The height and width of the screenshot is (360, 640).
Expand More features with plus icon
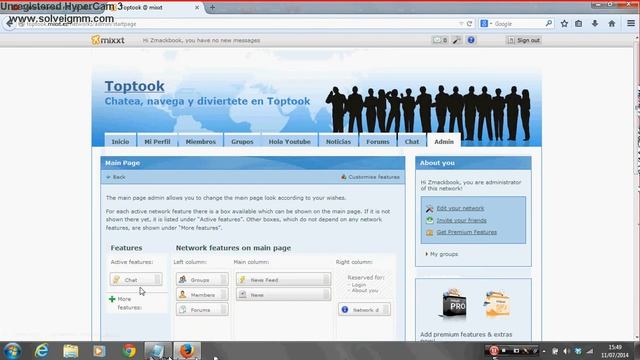112,299
